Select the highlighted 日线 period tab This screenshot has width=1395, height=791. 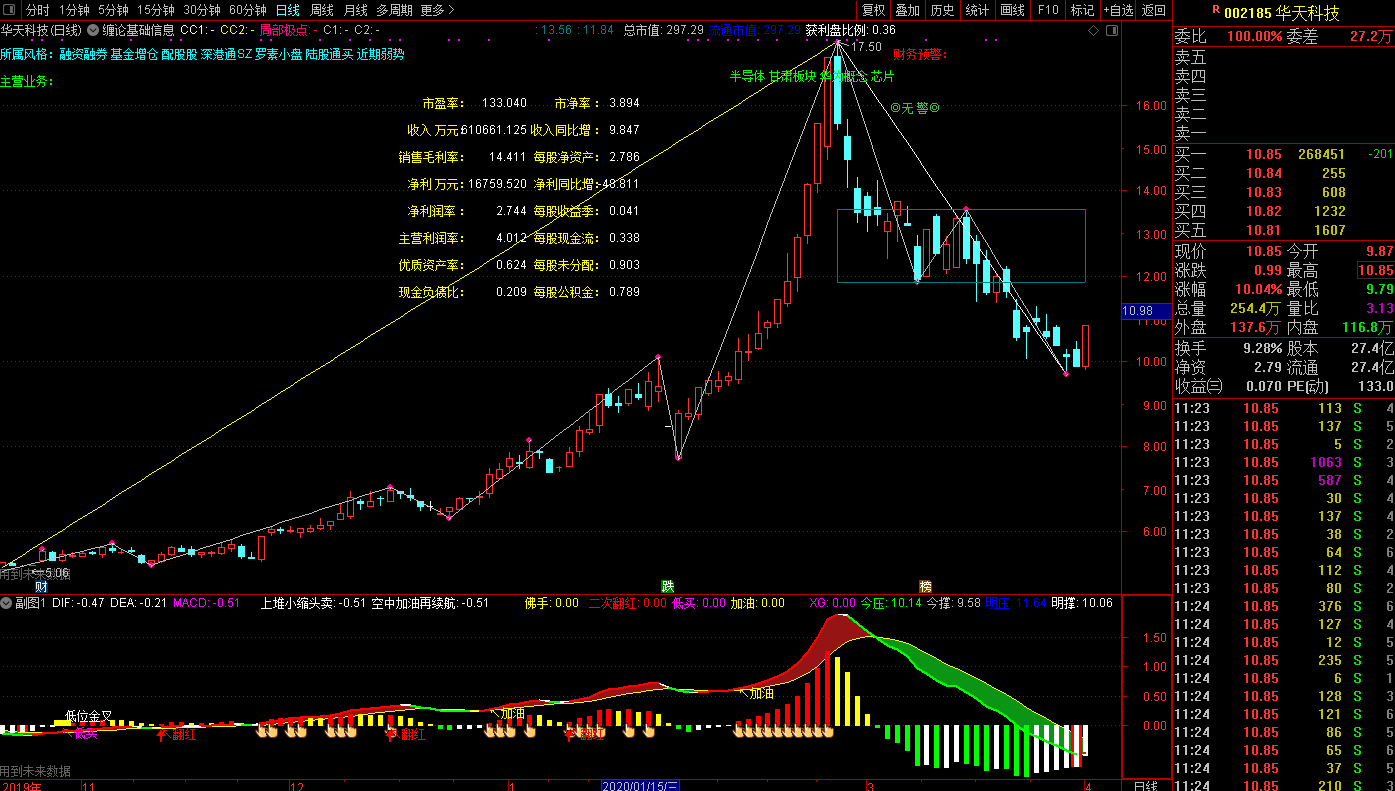(x=288, y=10)
